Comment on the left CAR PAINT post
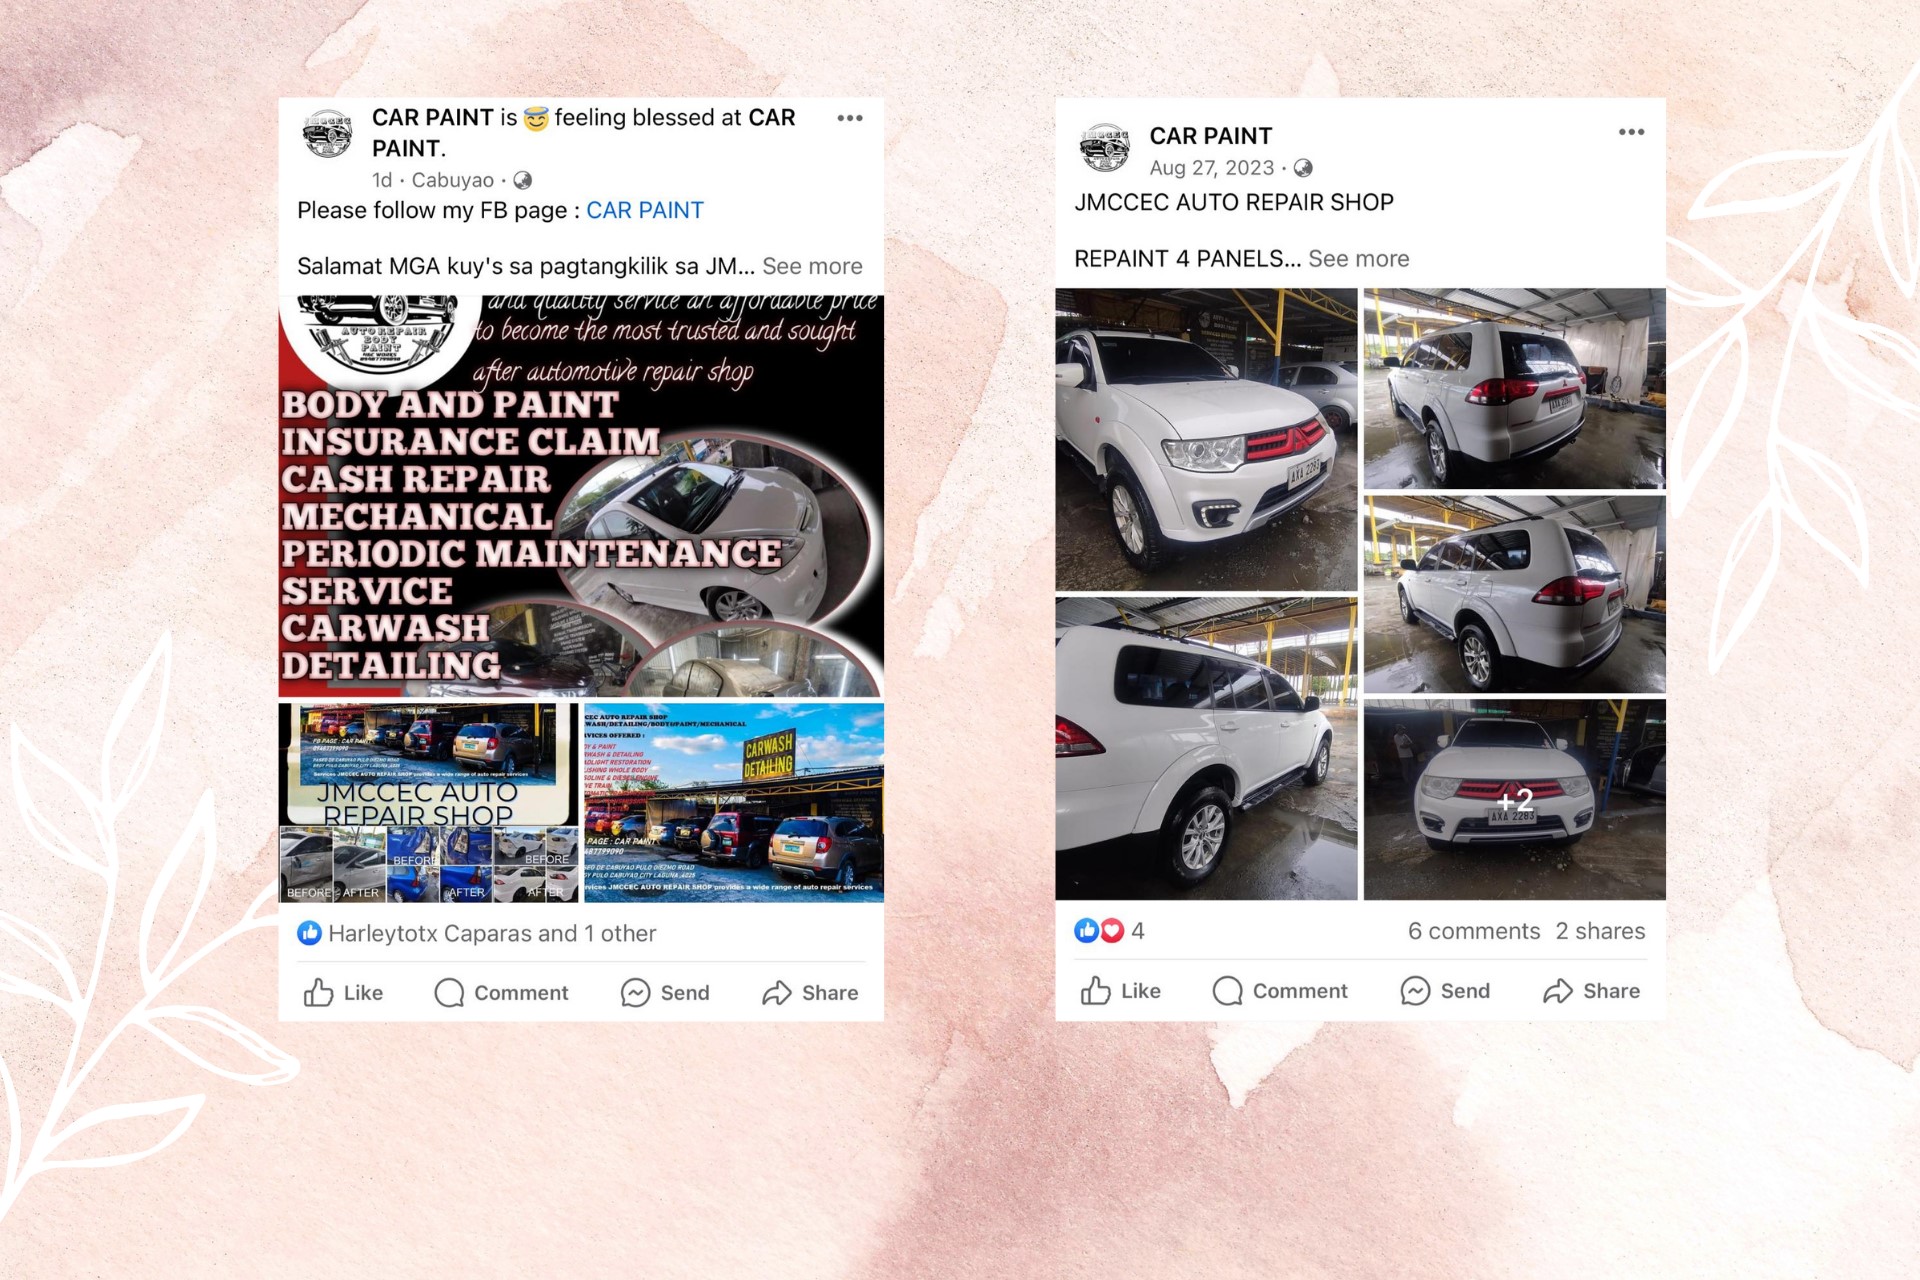Image resolution: width=1920 pixels, height=1280 pixels. pos(501,992)
